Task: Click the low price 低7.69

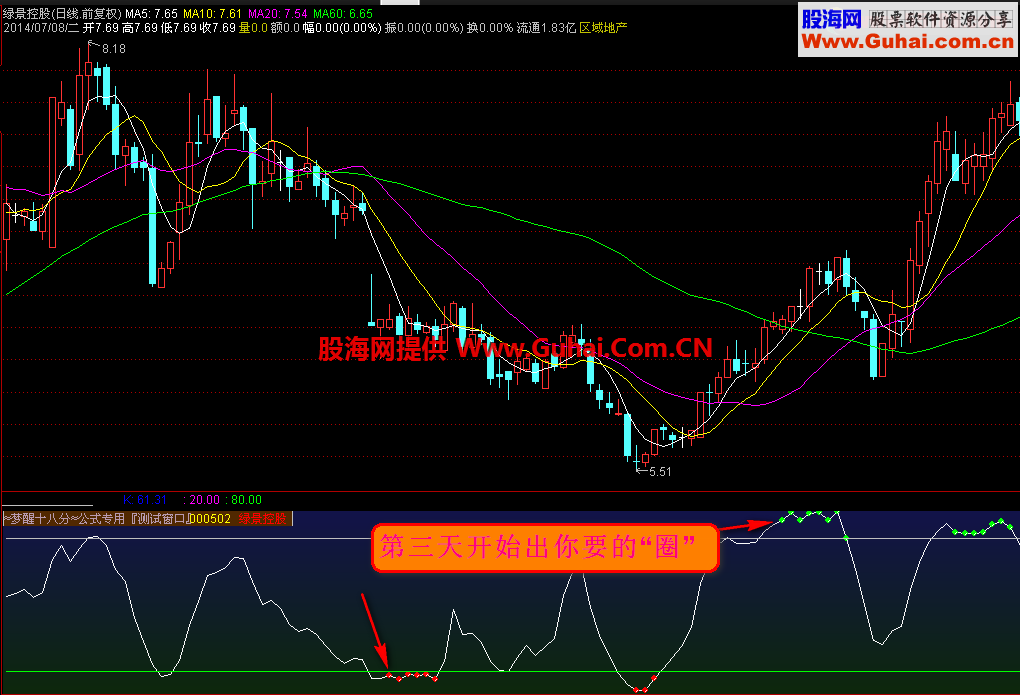Action: [179, 28]
